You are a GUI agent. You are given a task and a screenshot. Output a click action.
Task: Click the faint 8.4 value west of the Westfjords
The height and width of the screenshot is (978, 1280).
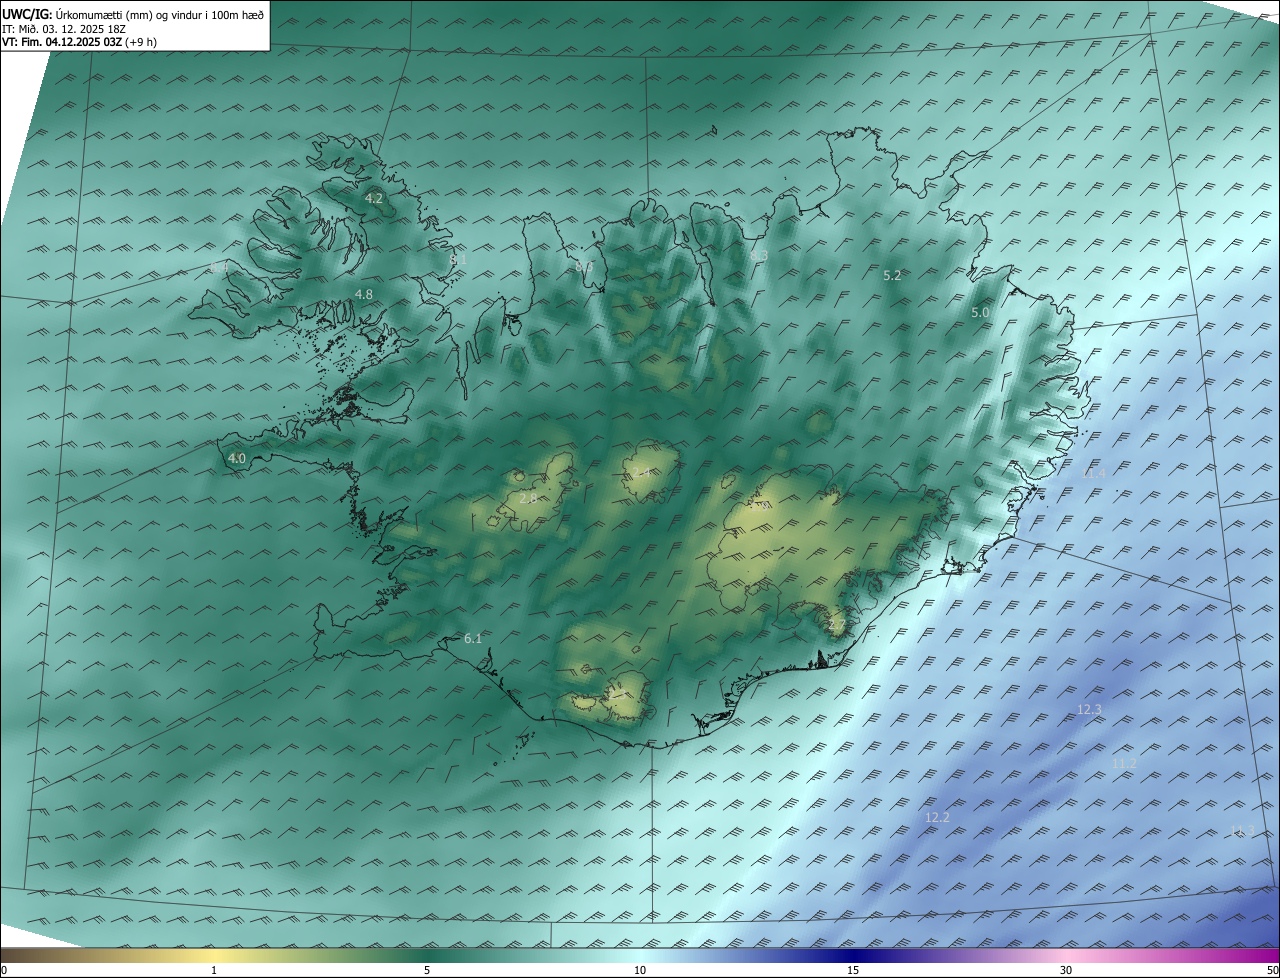tap(219, 266)
